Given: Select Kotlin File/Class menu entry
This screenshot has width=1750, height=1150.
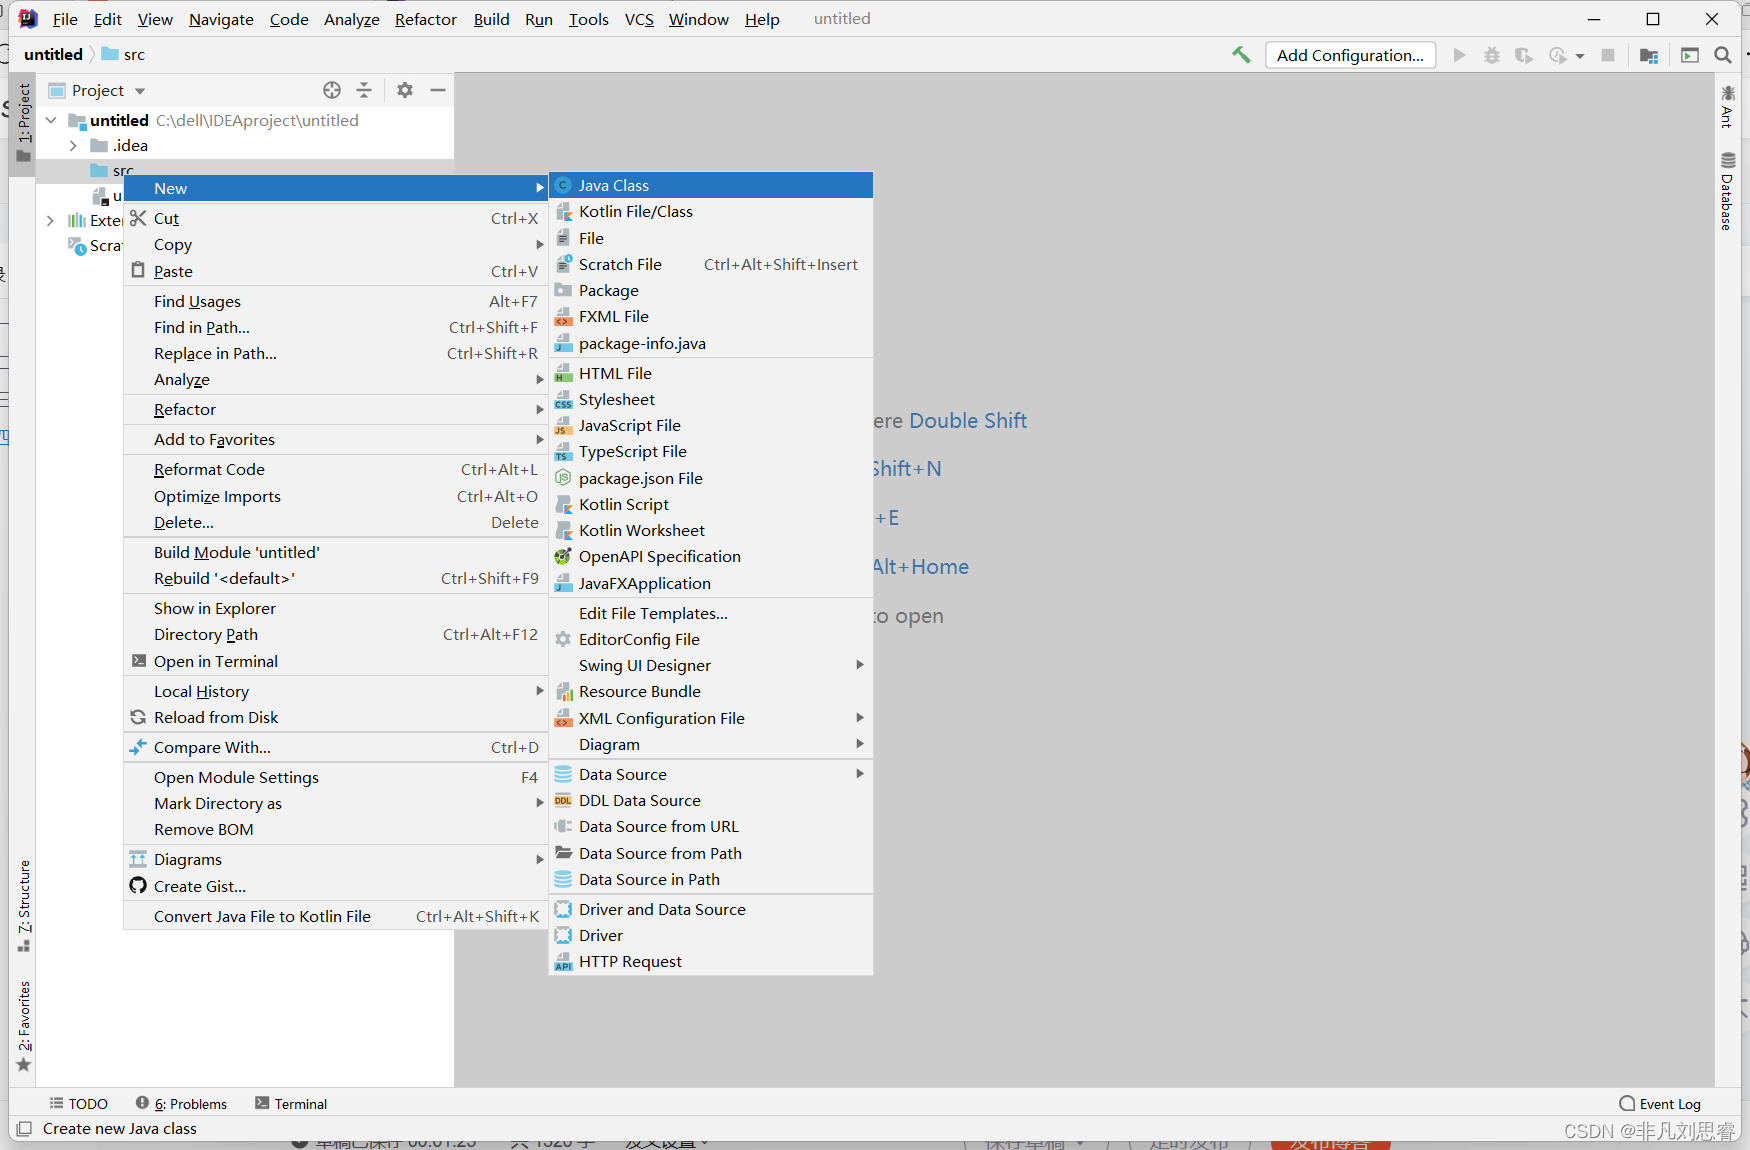Looking at the screenshot, I should click(711, 211).
